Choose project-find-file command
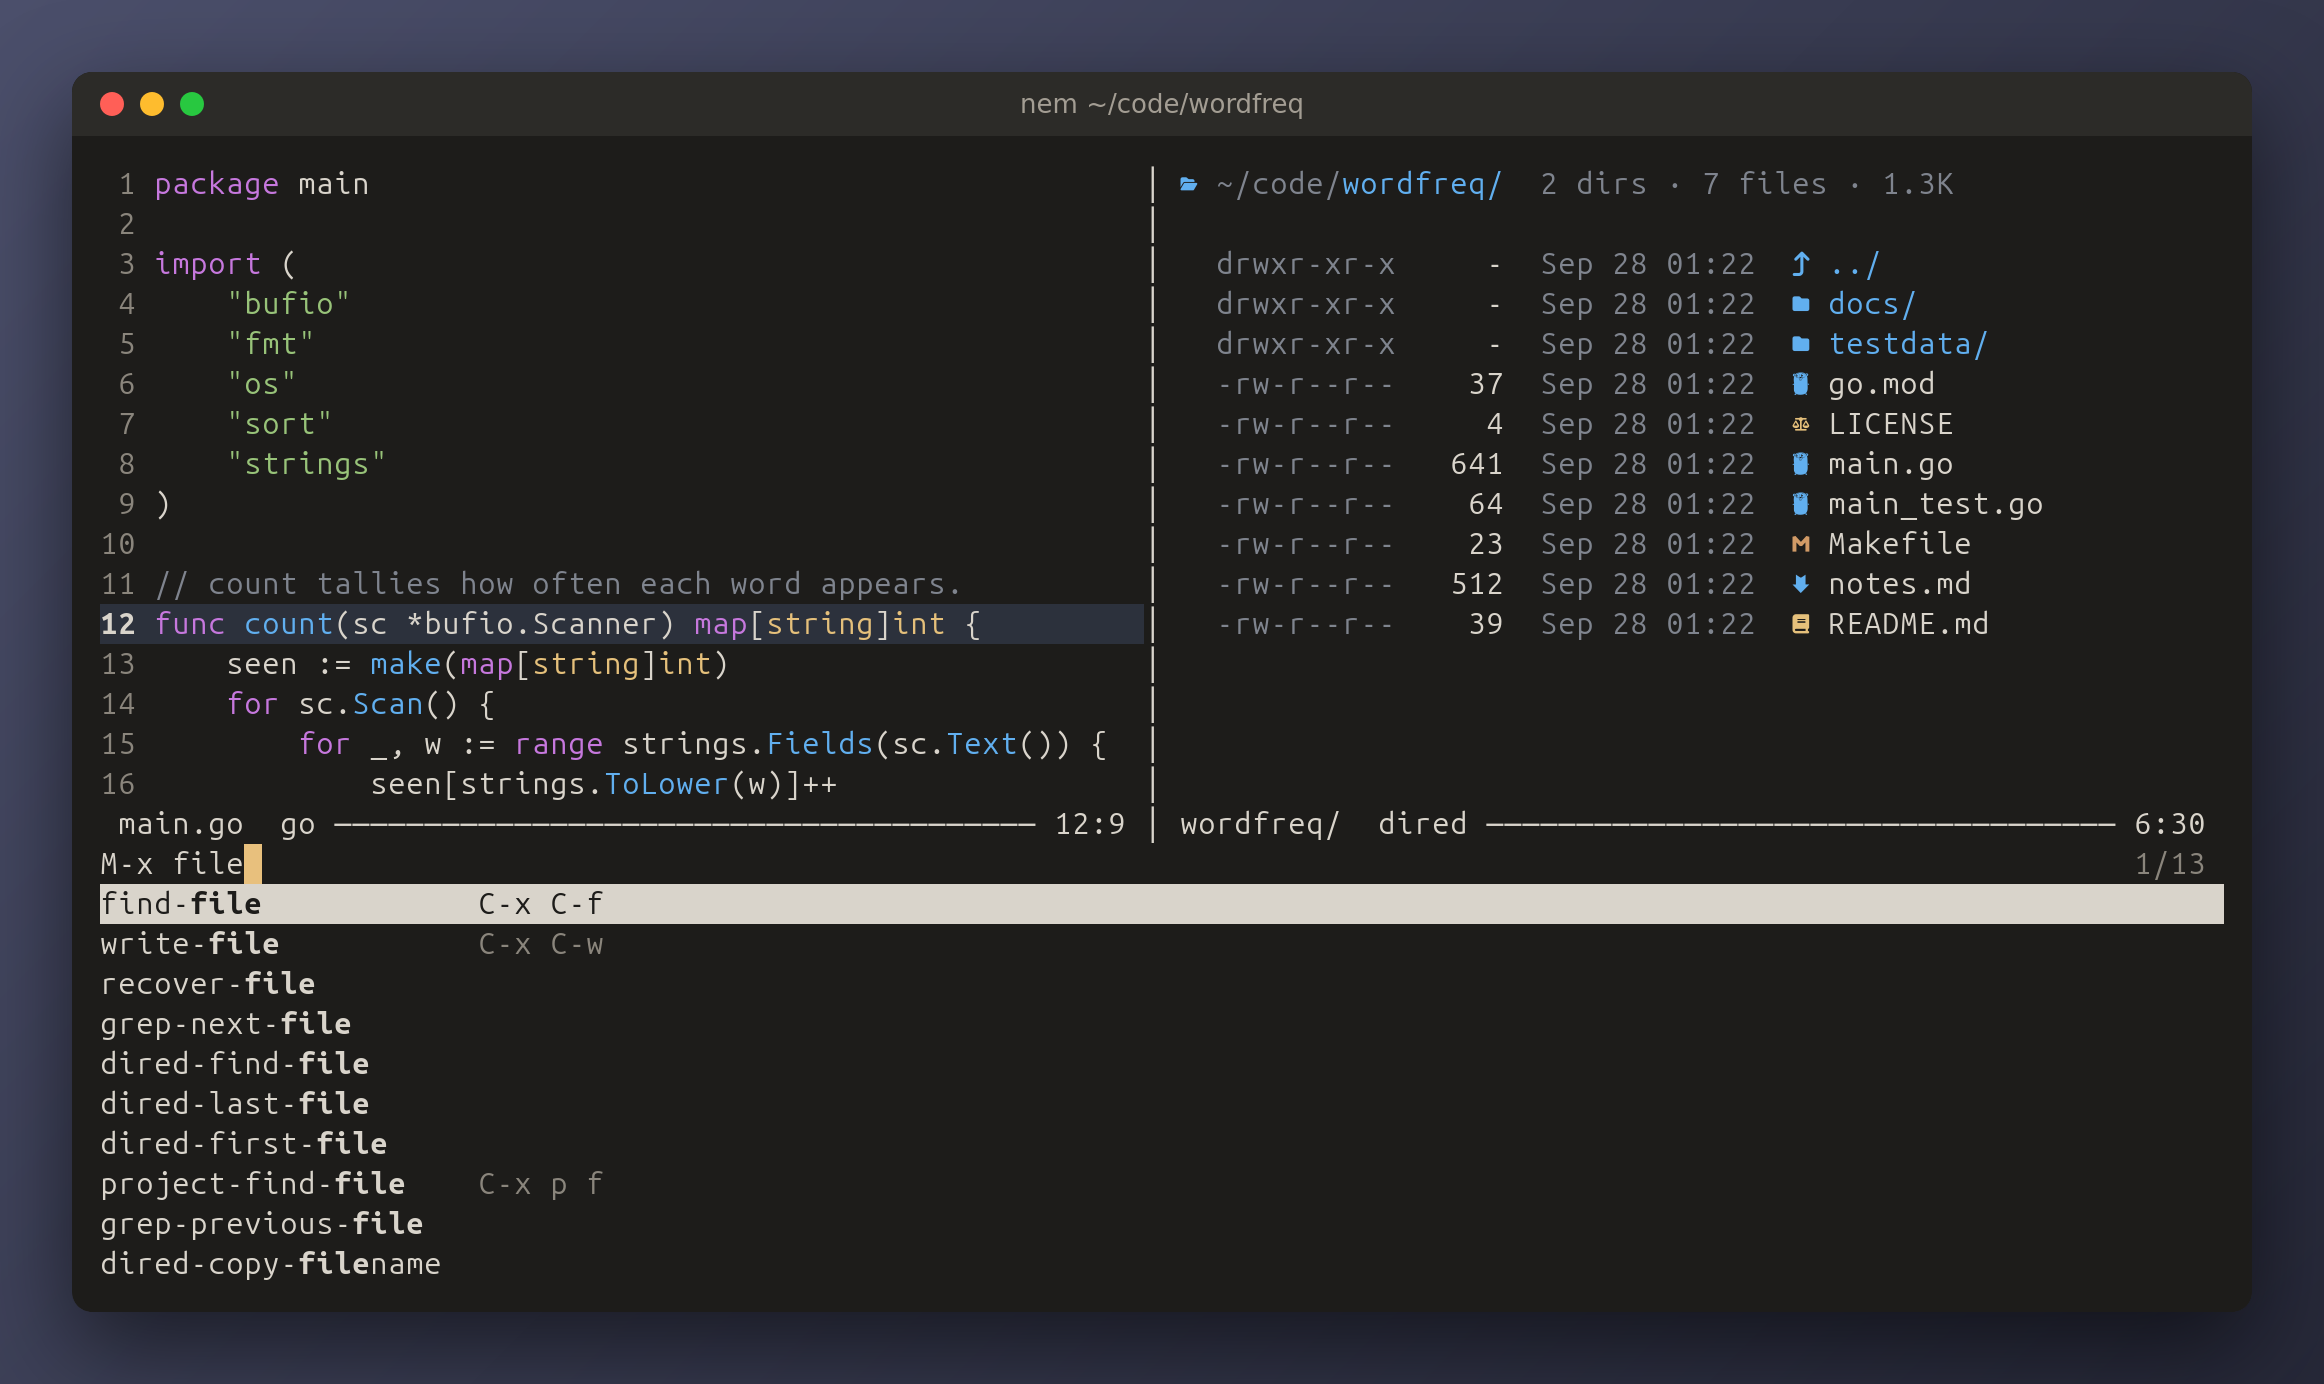Image resolution: width=2324 pixels, height=1384 pixels. coord(253,1184)
